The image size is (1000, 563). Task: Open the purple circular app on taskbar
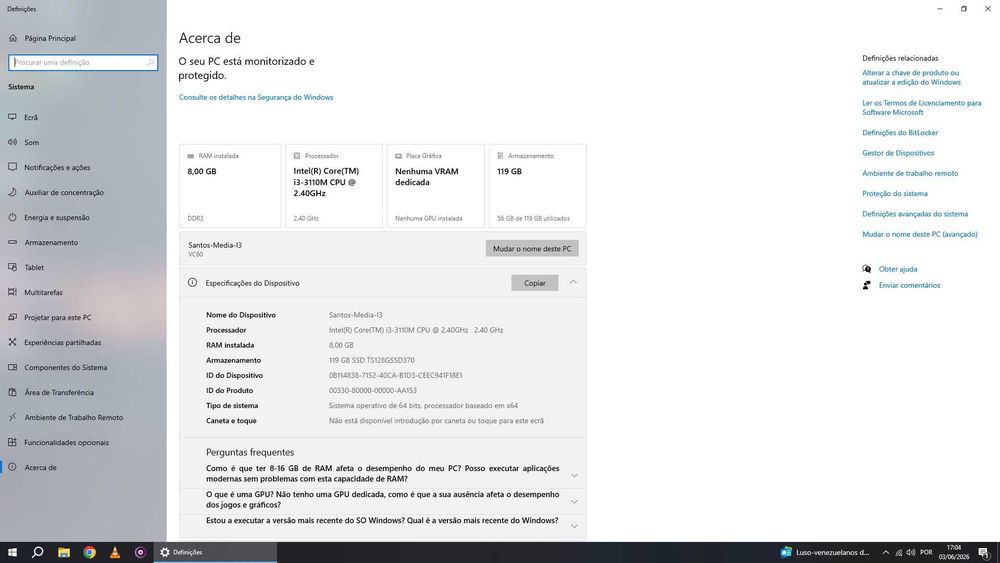coord(140,552)
